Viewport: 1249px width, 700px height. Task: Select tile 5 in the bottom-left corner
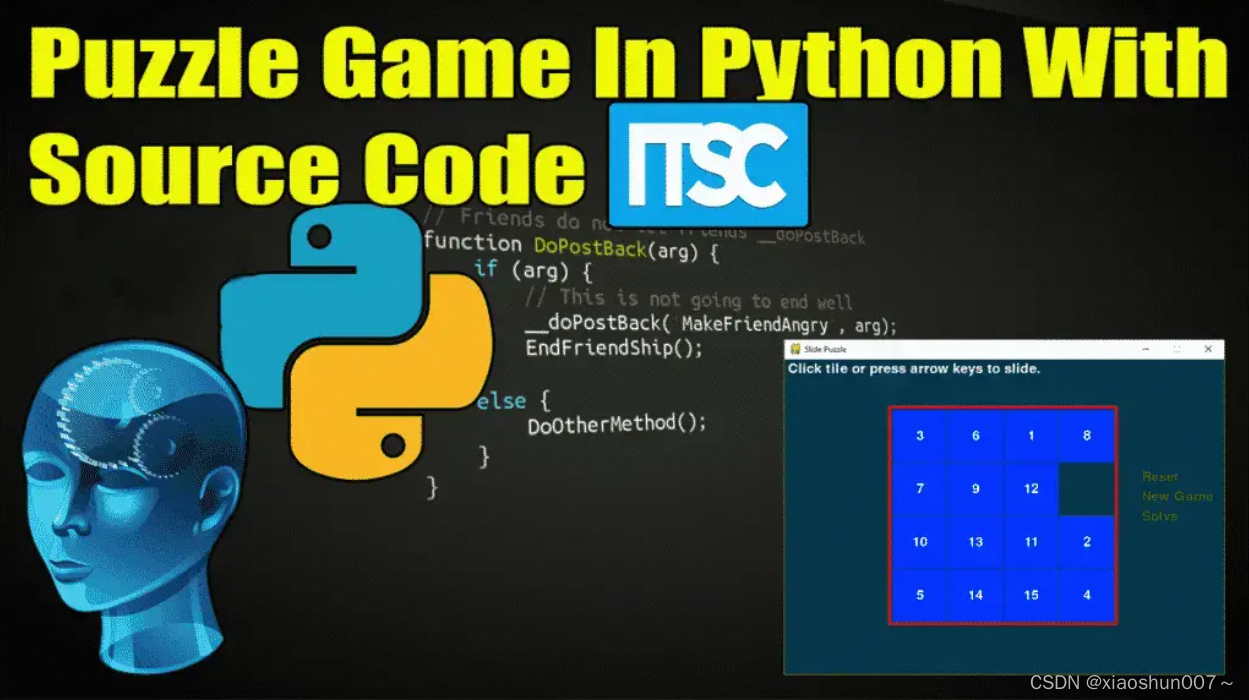click(x=919, y=595)
